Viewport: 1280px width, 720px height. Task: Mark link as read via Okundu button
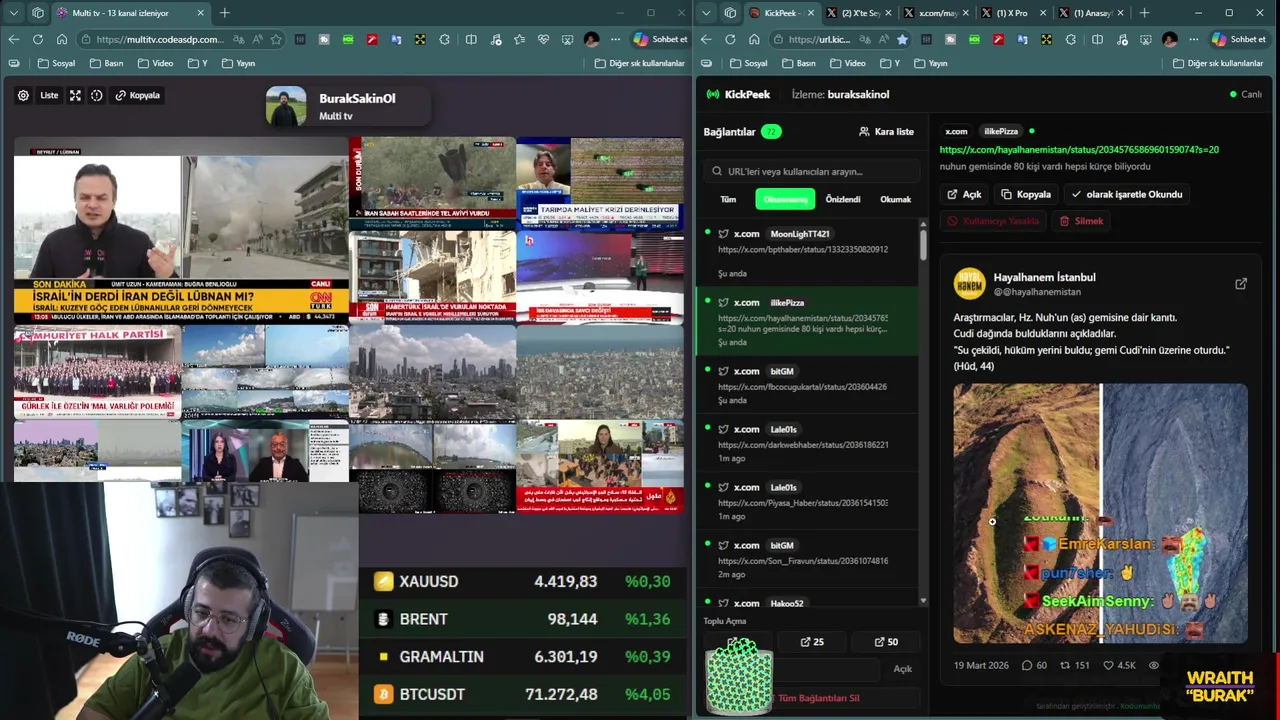[1126, 194]
